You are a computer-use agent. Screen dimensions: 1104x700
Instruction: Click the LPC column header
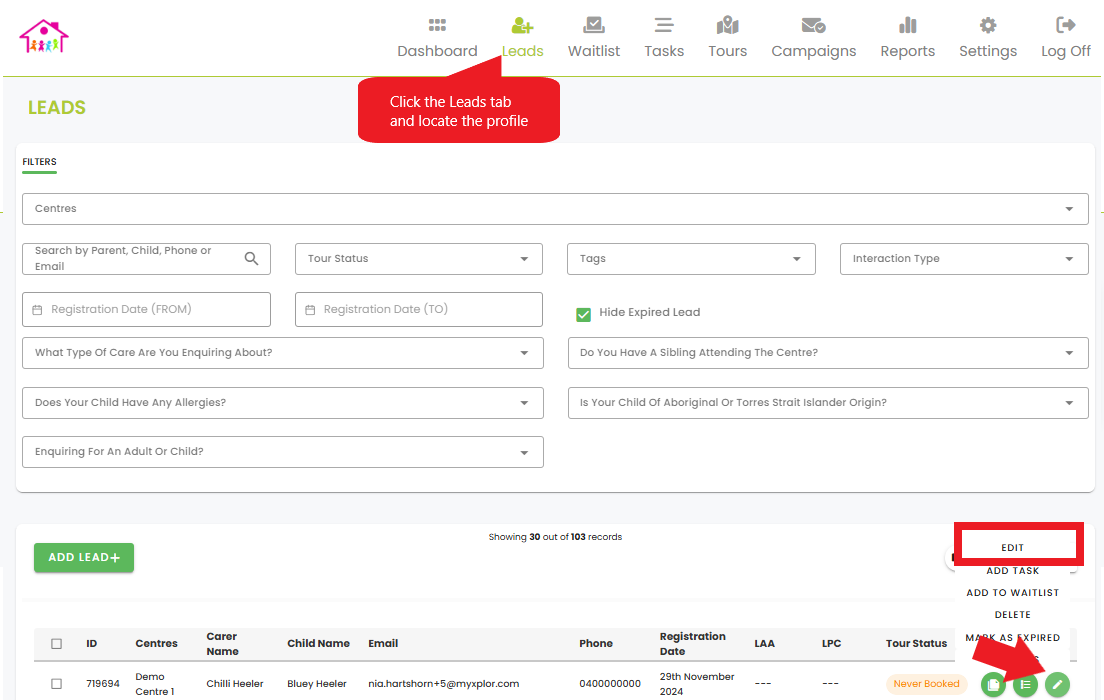coord(832,644)
